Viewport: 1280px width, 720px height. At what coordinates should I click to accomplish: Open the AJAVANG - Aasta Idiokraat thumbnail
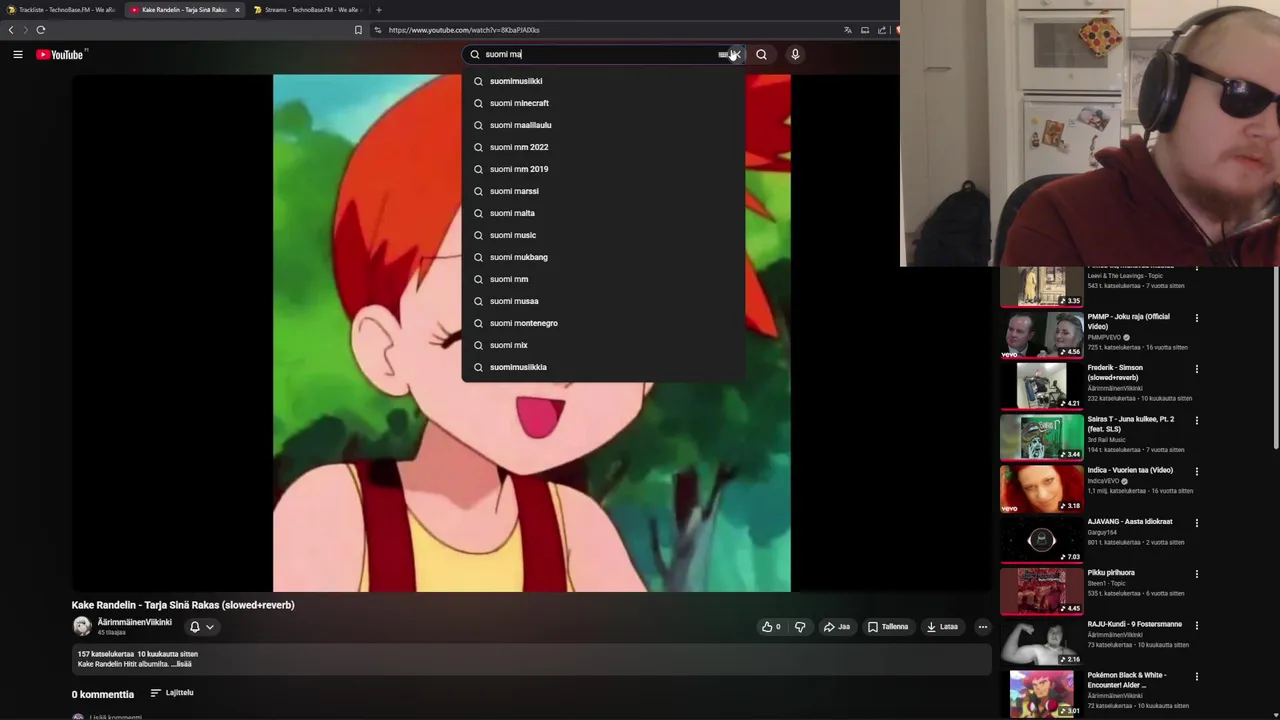(x=1041, y=540)
